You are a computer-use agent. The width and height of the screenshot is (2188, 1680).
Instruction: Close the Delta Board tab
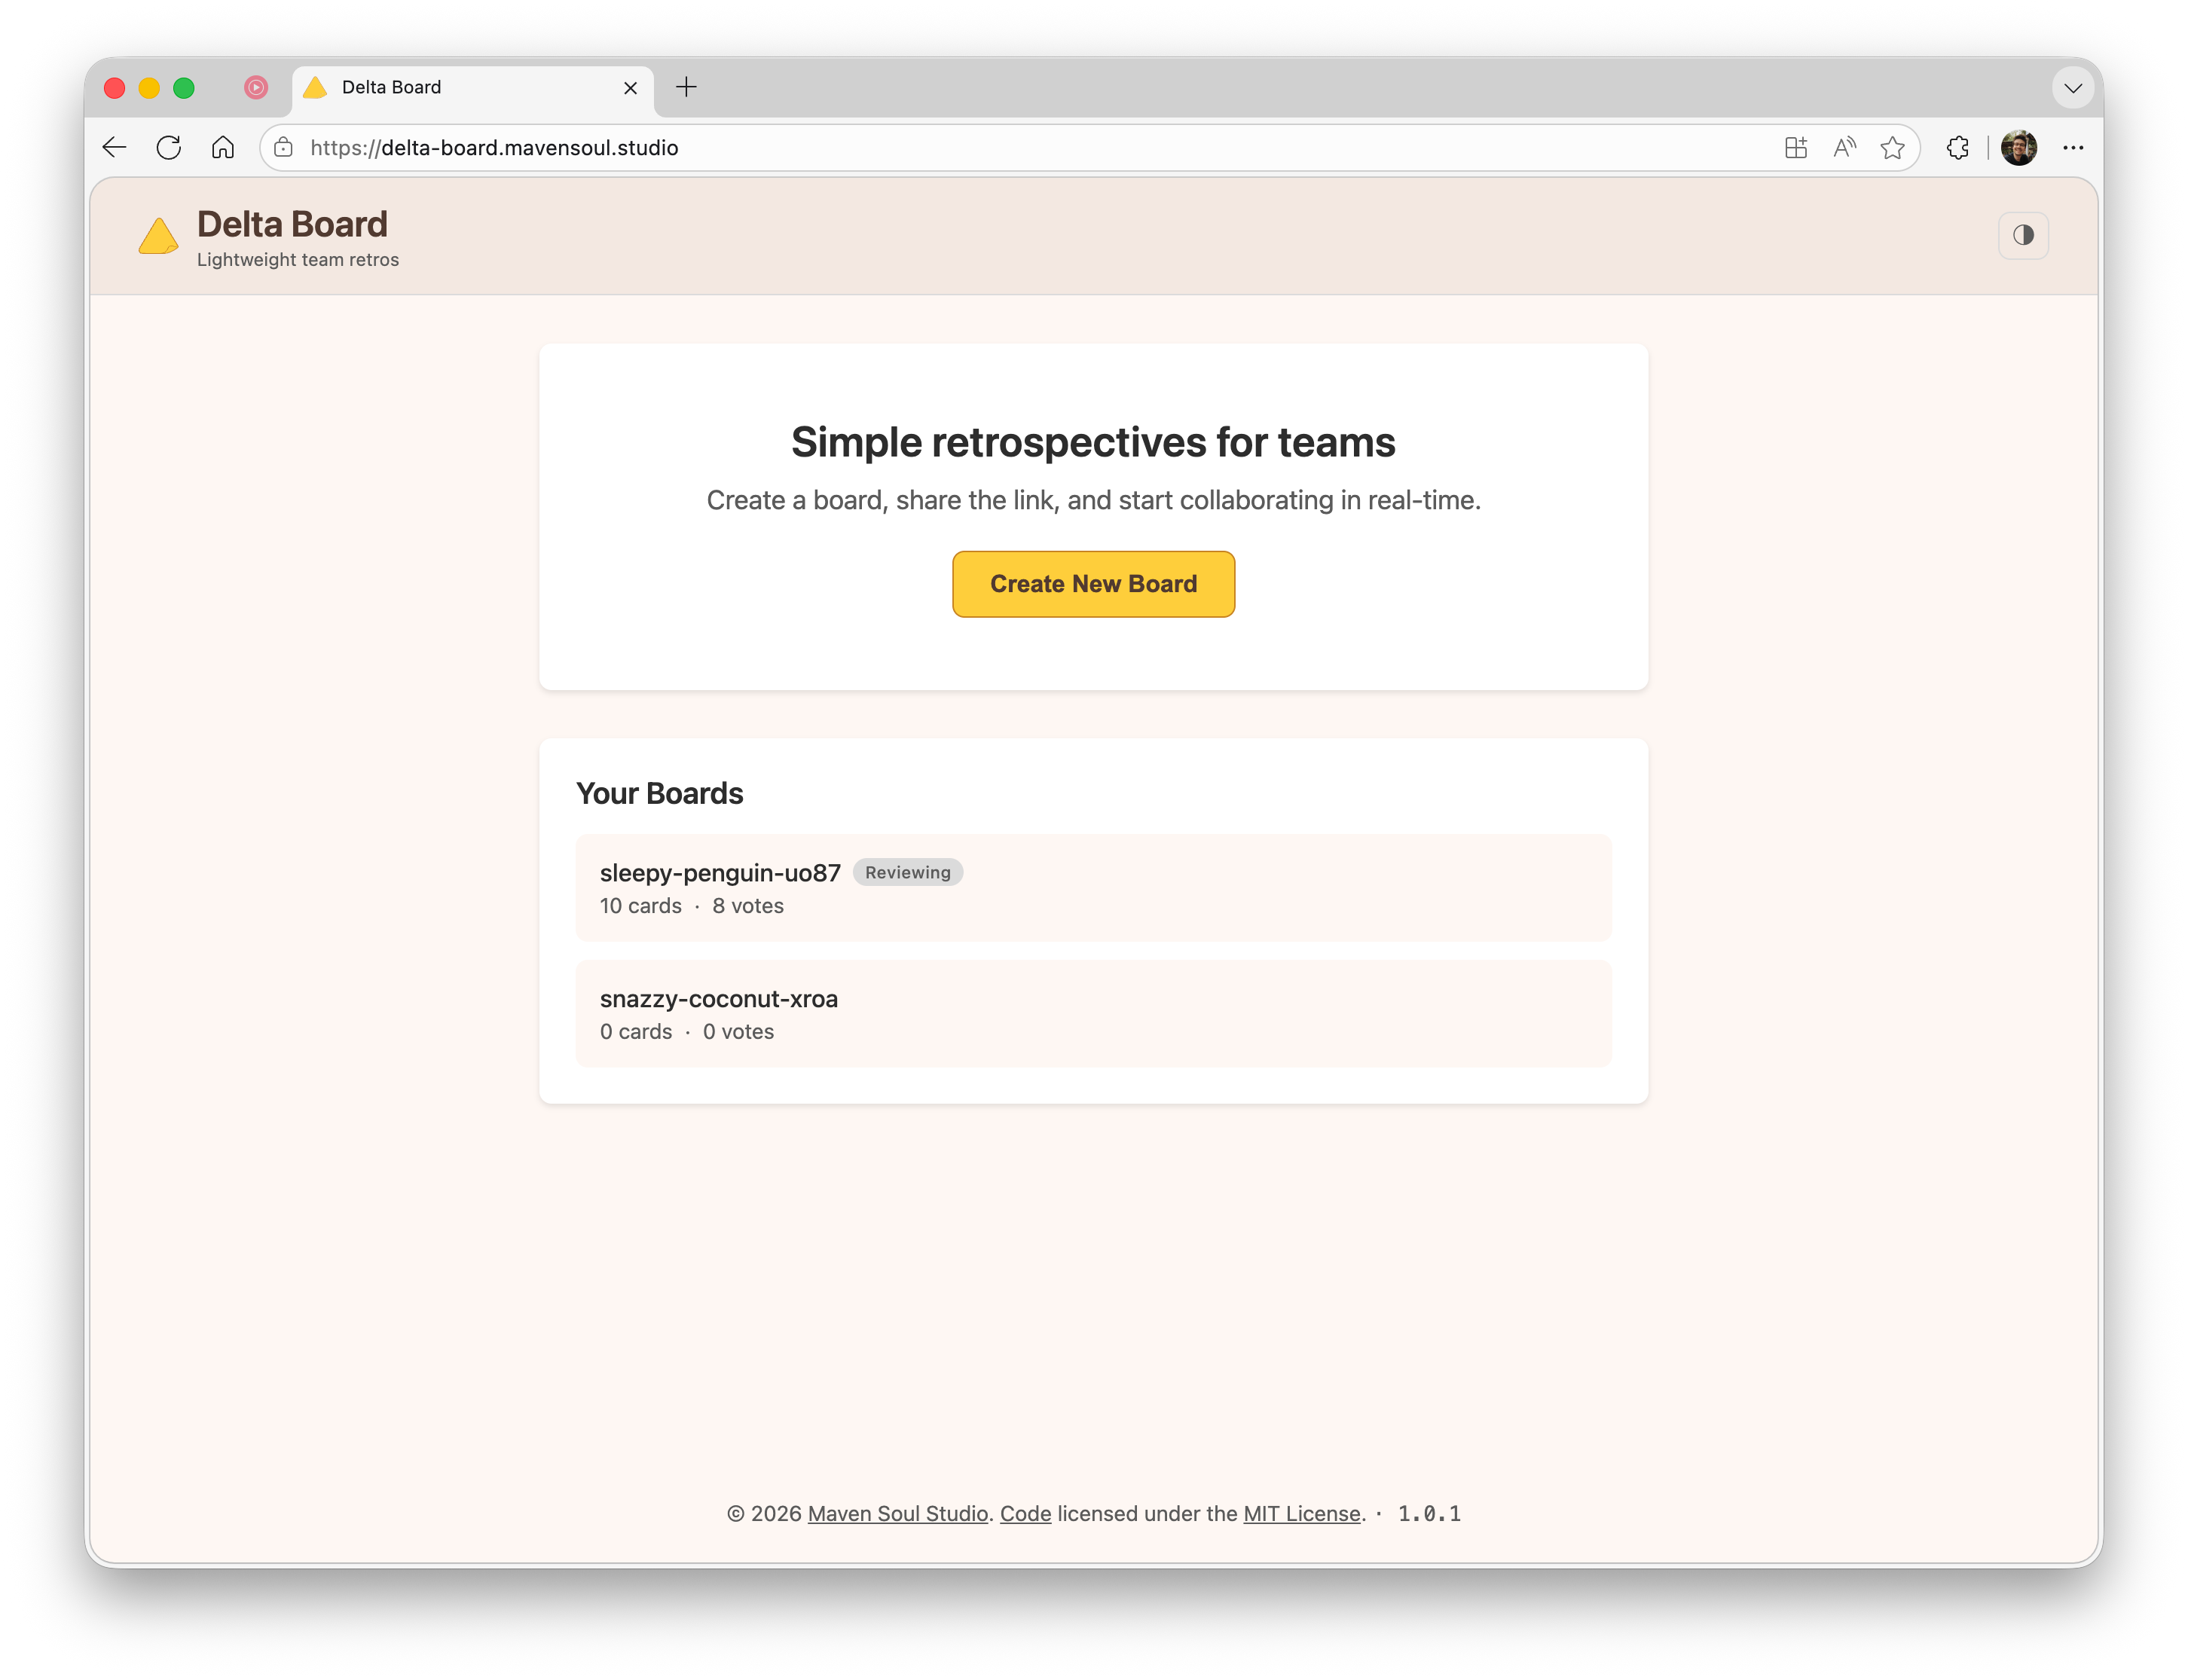[x=631, y=88]
